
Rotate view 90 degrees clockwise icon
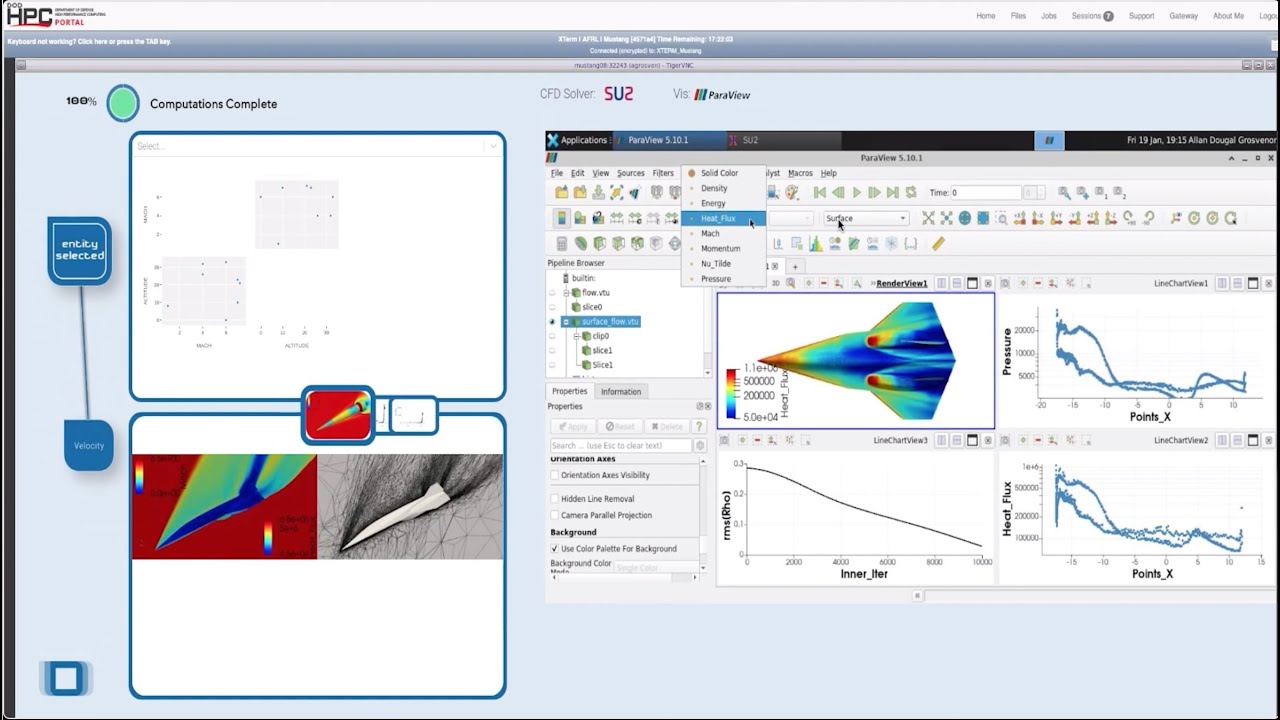pyautogui.click(x=1130, y=218)
